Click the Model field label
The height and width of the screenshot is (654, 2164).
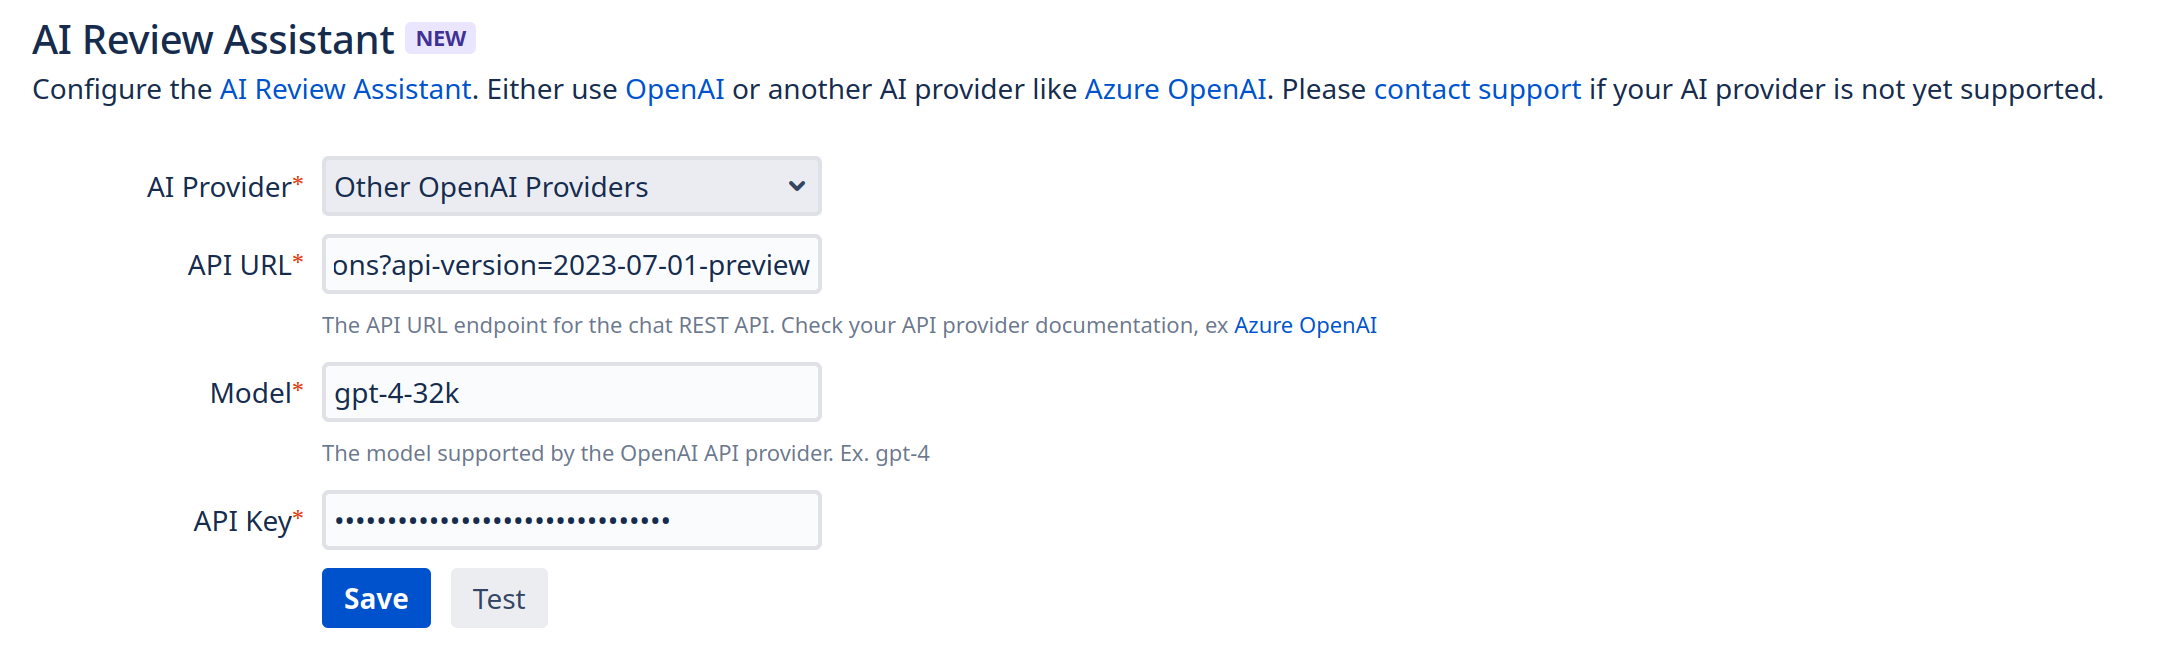click(x=251, y=394)
